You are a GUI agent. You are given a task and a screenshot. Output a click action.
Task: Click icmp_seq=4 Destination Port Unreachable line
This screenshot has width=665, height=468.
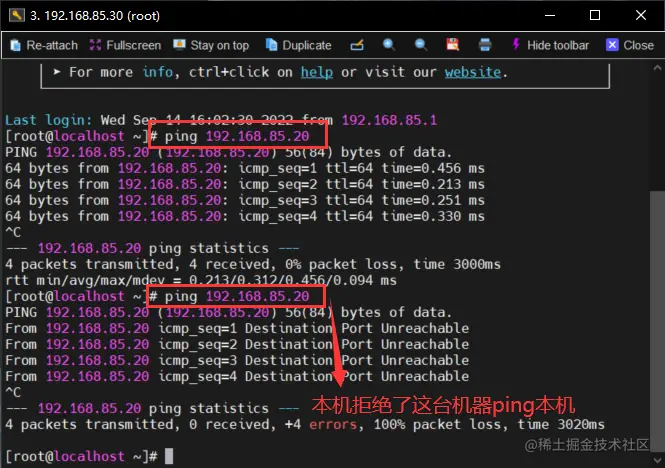click(237, 376)
